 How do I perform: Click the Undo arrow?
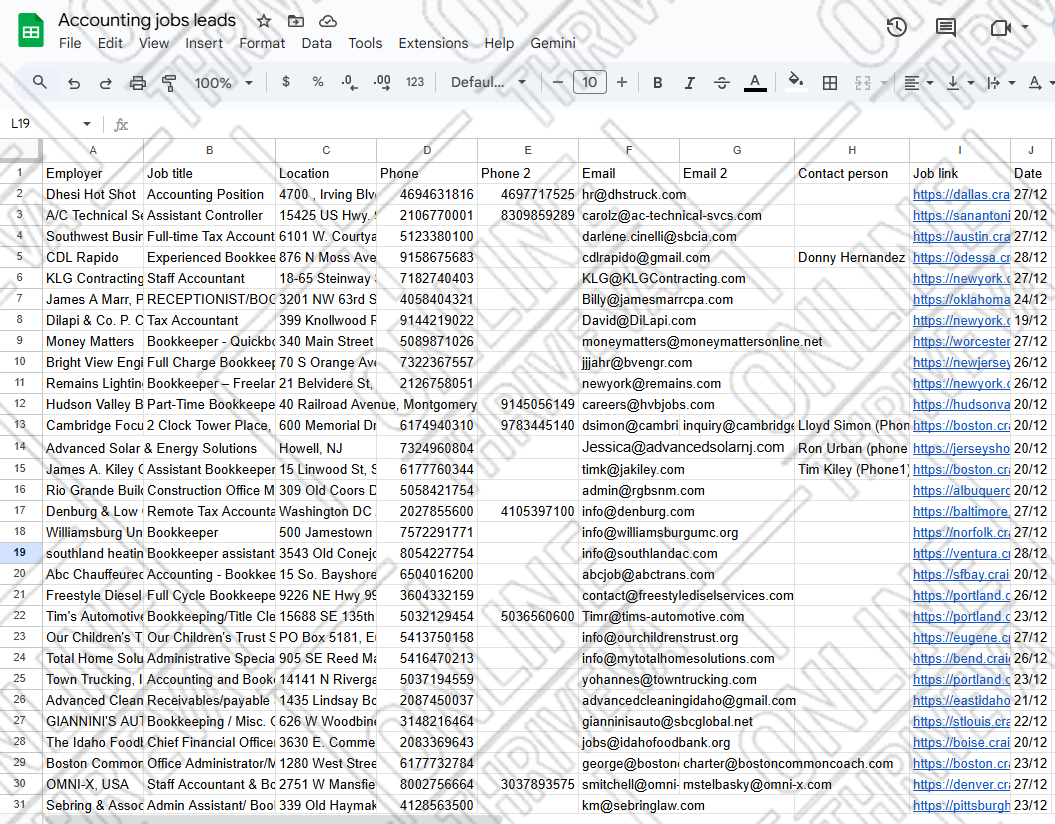tap(73, 83)
